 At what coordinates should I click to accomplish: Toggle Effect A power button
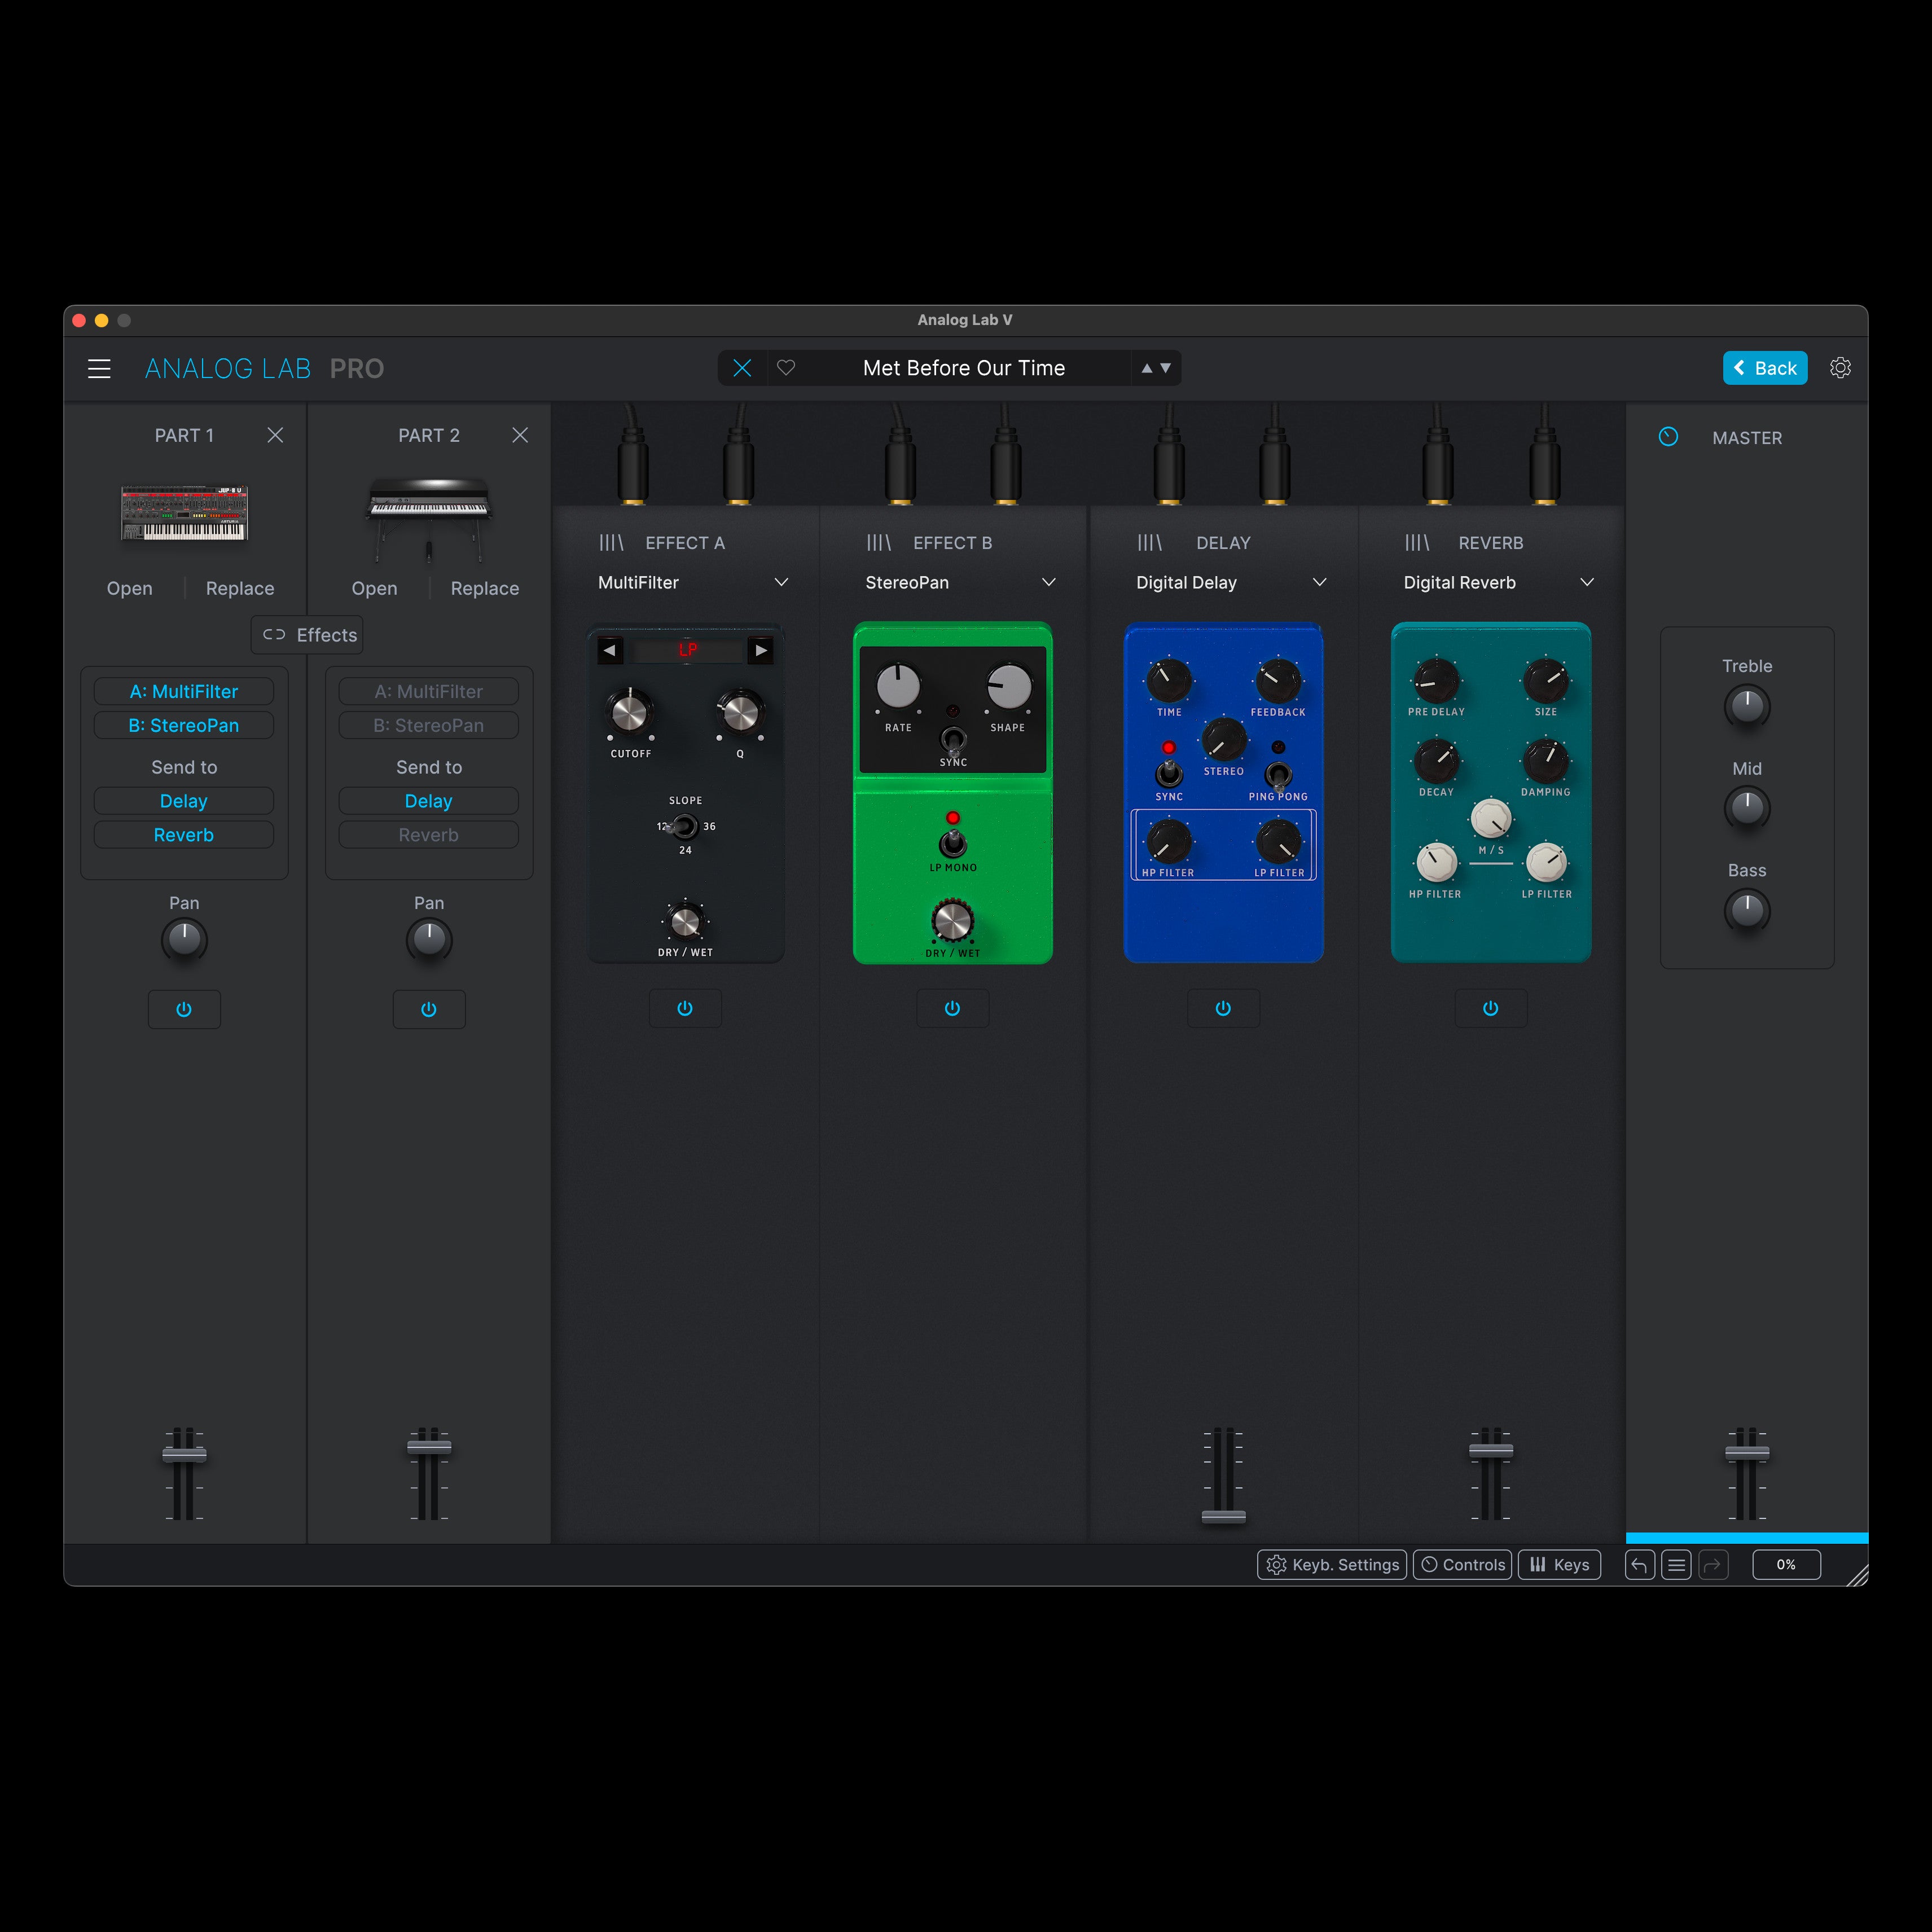point(685,1008)
